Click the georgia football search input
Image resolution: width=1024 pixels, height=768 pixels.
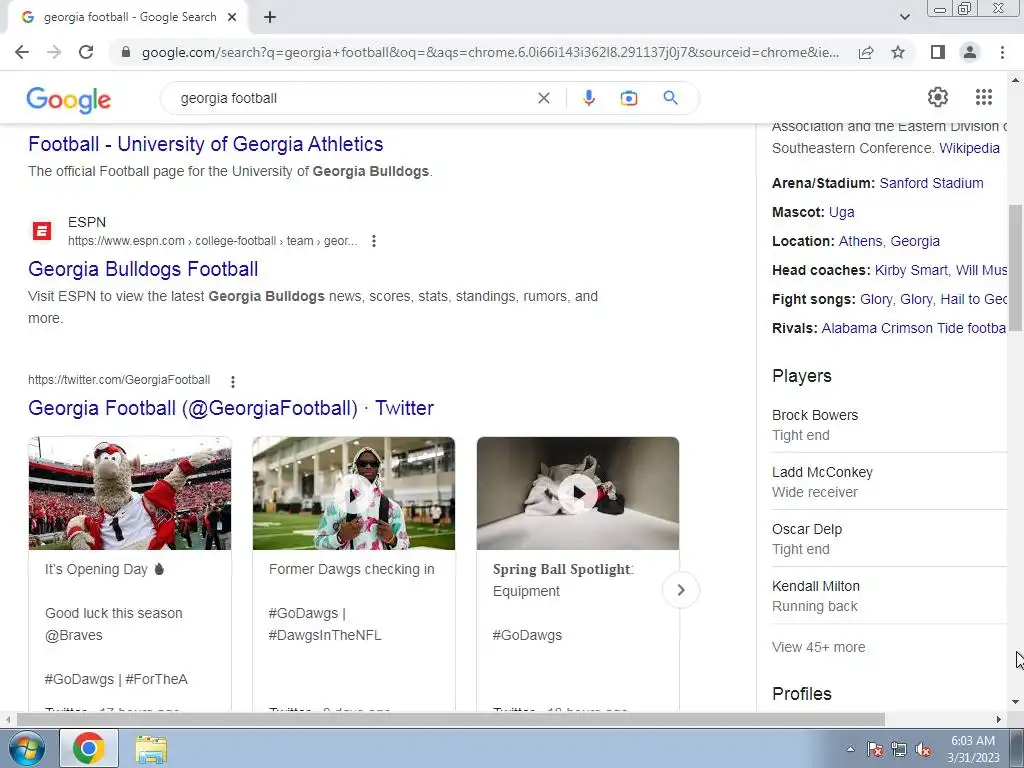coord(353,98)
